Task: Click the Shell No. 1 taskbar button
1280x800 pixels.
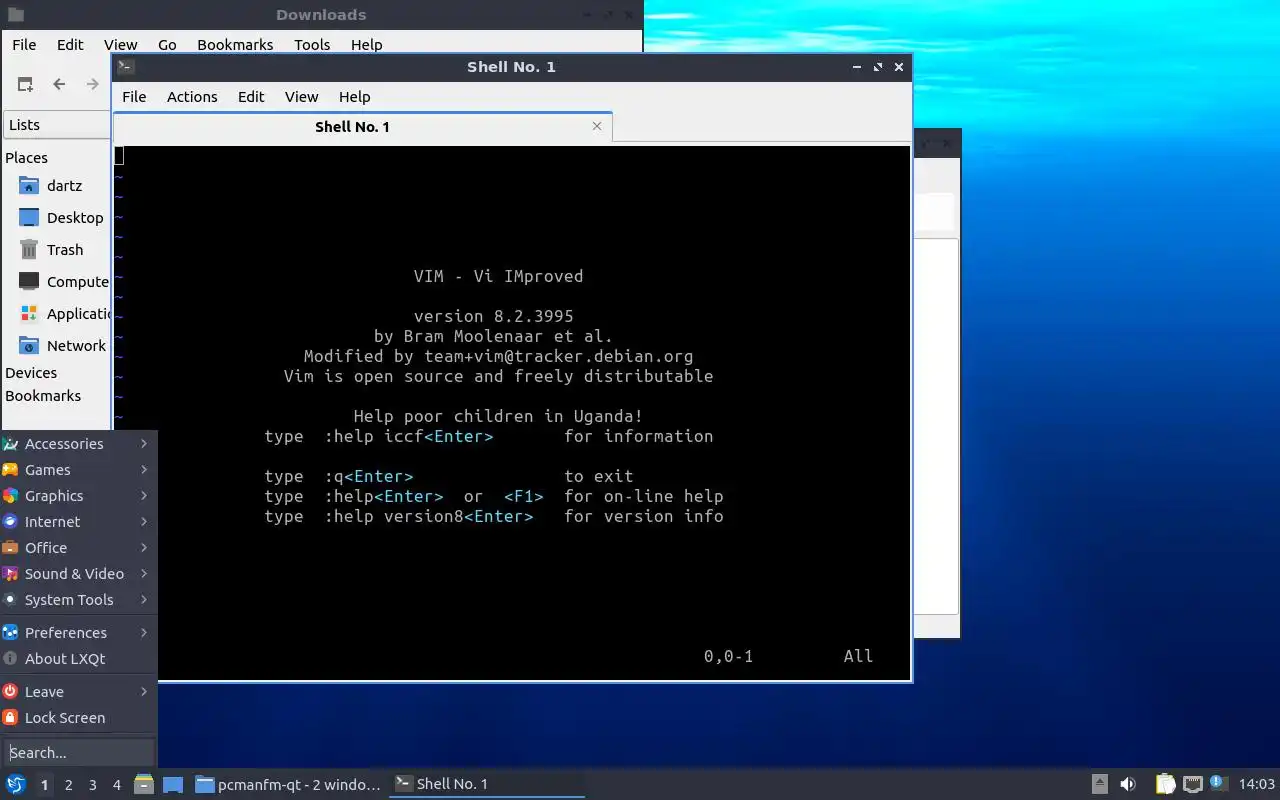Action: pyautogui.click(x=487, y=784)
